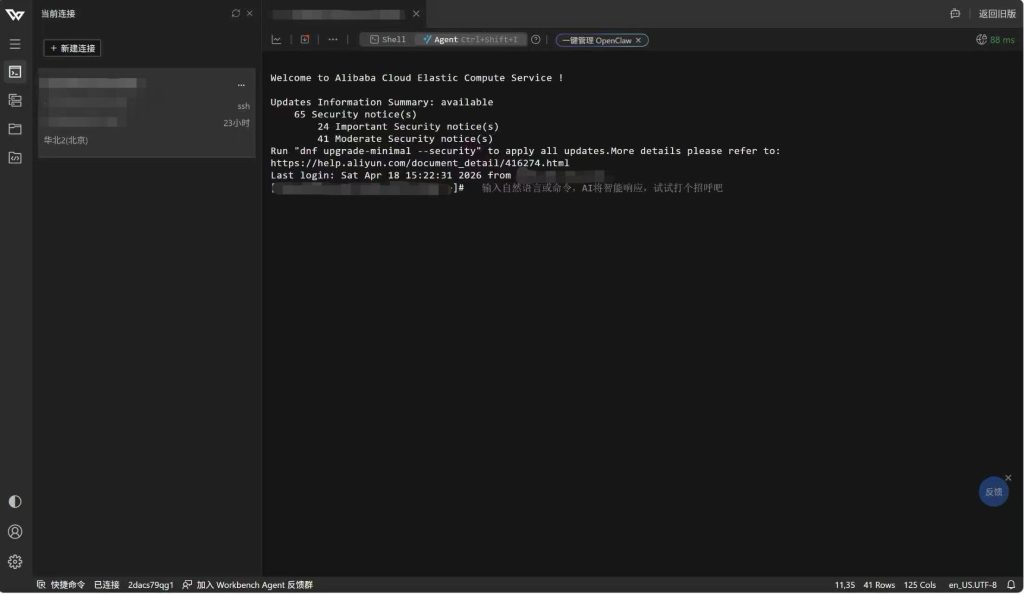This screenshot has width=1024, height=594.
Task: Open 快捷命令 in the status bar
Action: (x=61, y=585)
